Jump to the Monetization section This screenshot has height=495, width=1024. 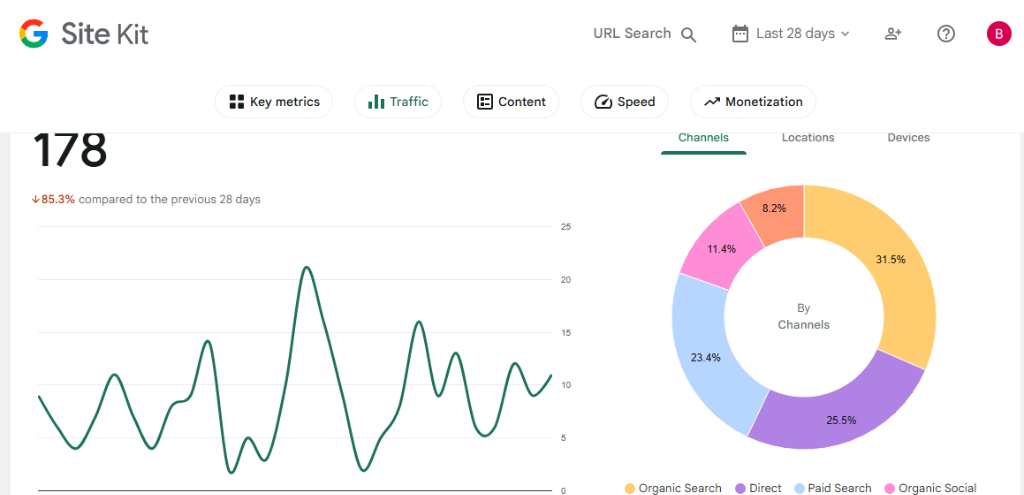pos(753,102)
